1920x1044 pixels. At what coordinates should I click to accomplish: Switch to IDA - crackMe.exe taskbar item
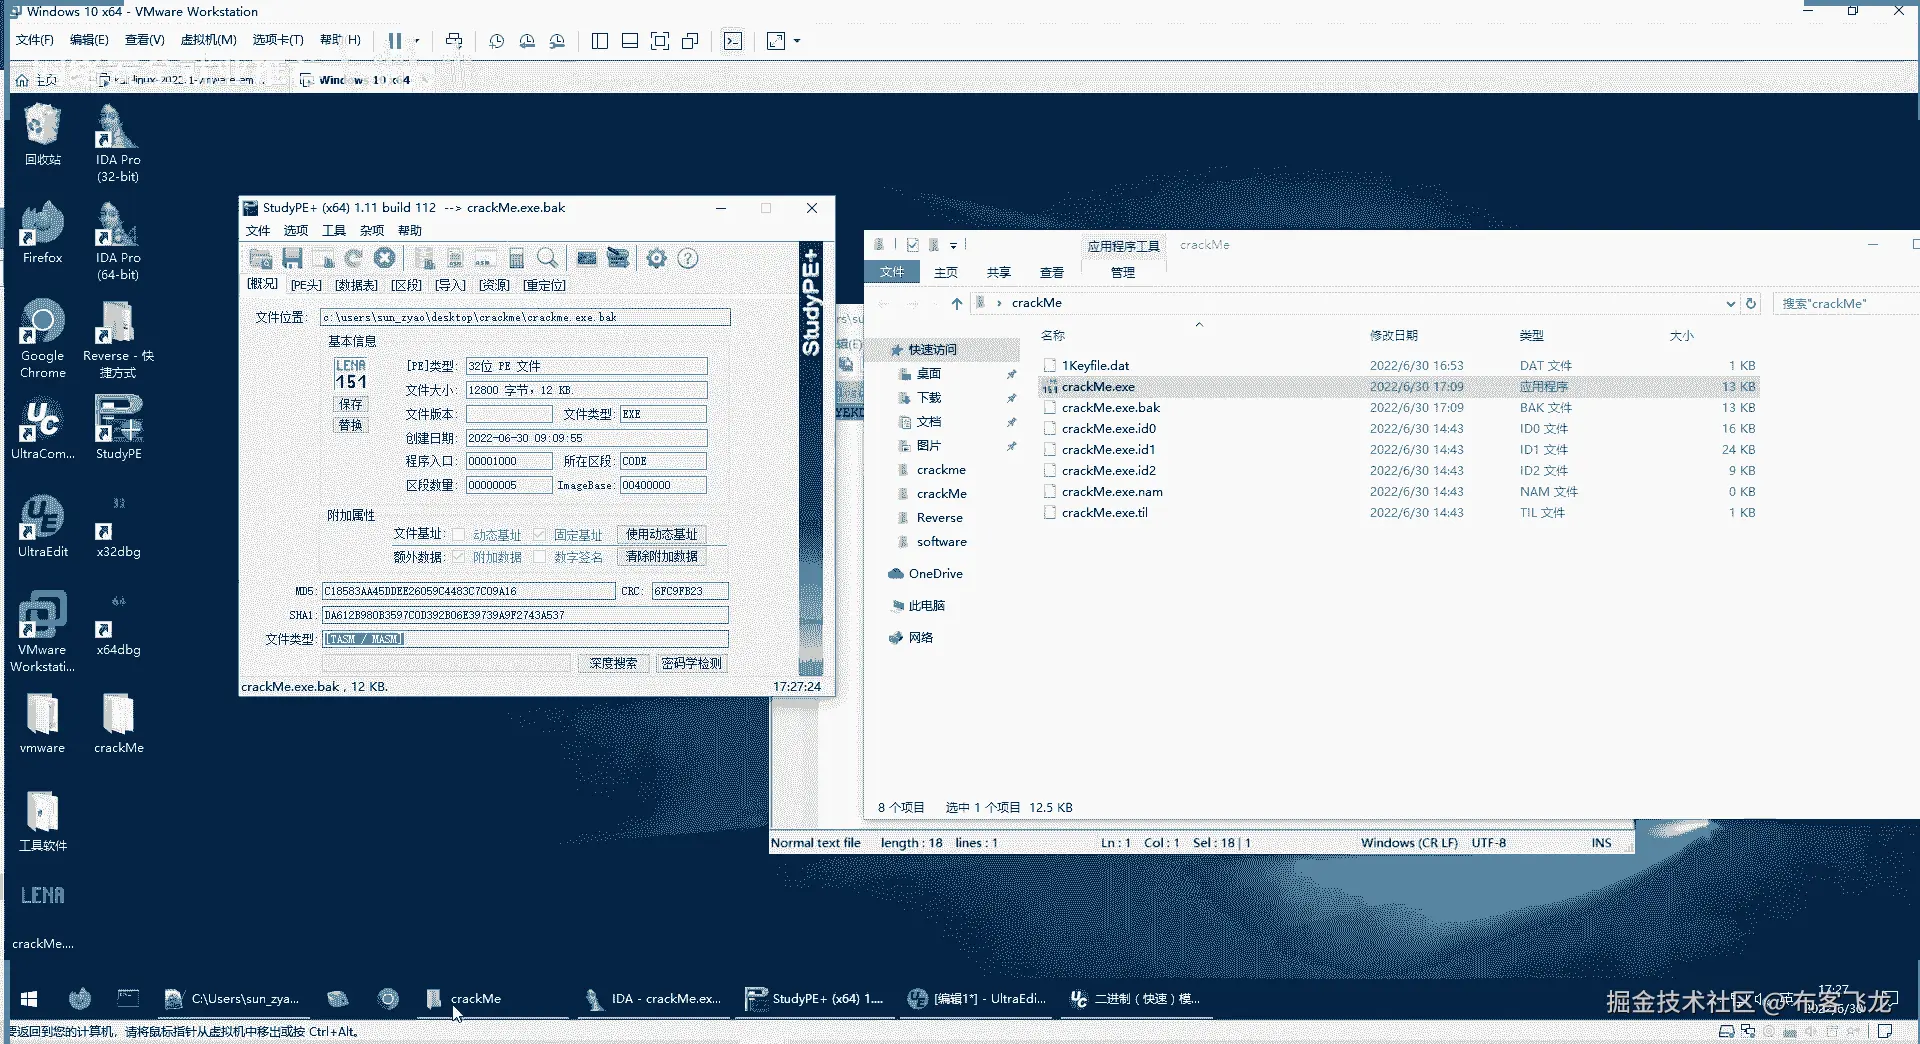pos(655,999)
